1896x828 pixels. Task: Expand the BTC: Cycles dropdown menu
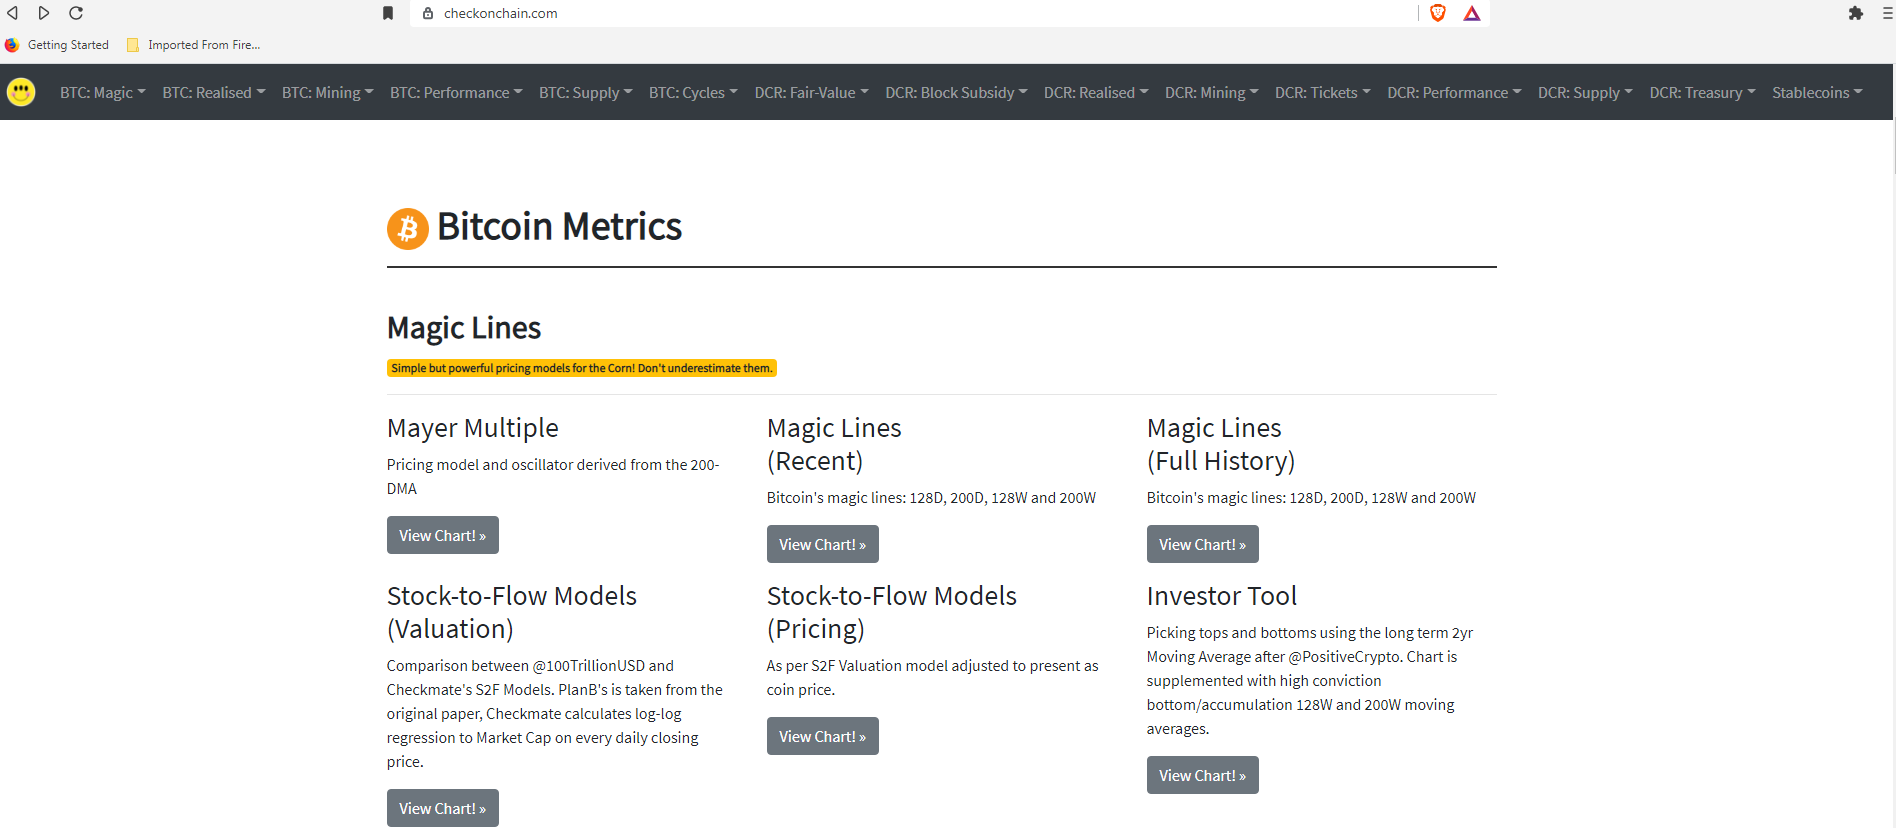[x=693, y=92]
